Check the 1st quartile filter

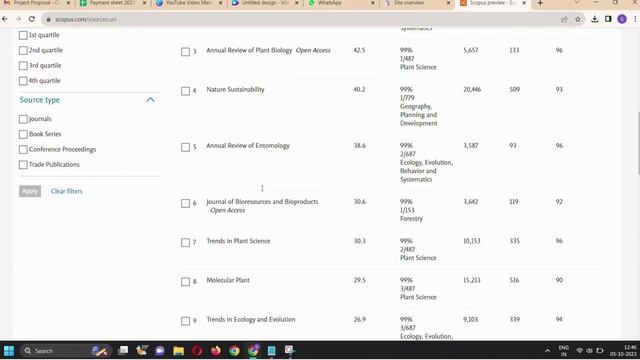[x=23, y=35]
